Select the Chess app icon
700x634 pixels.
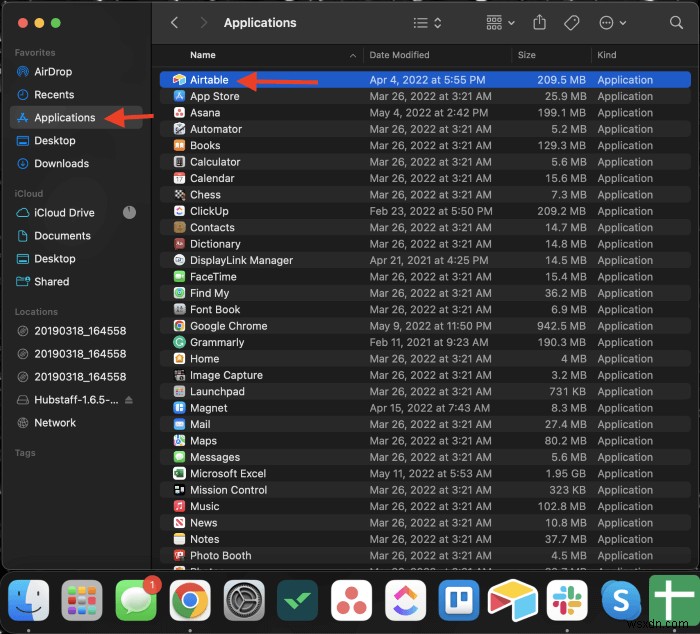(179, 195)
